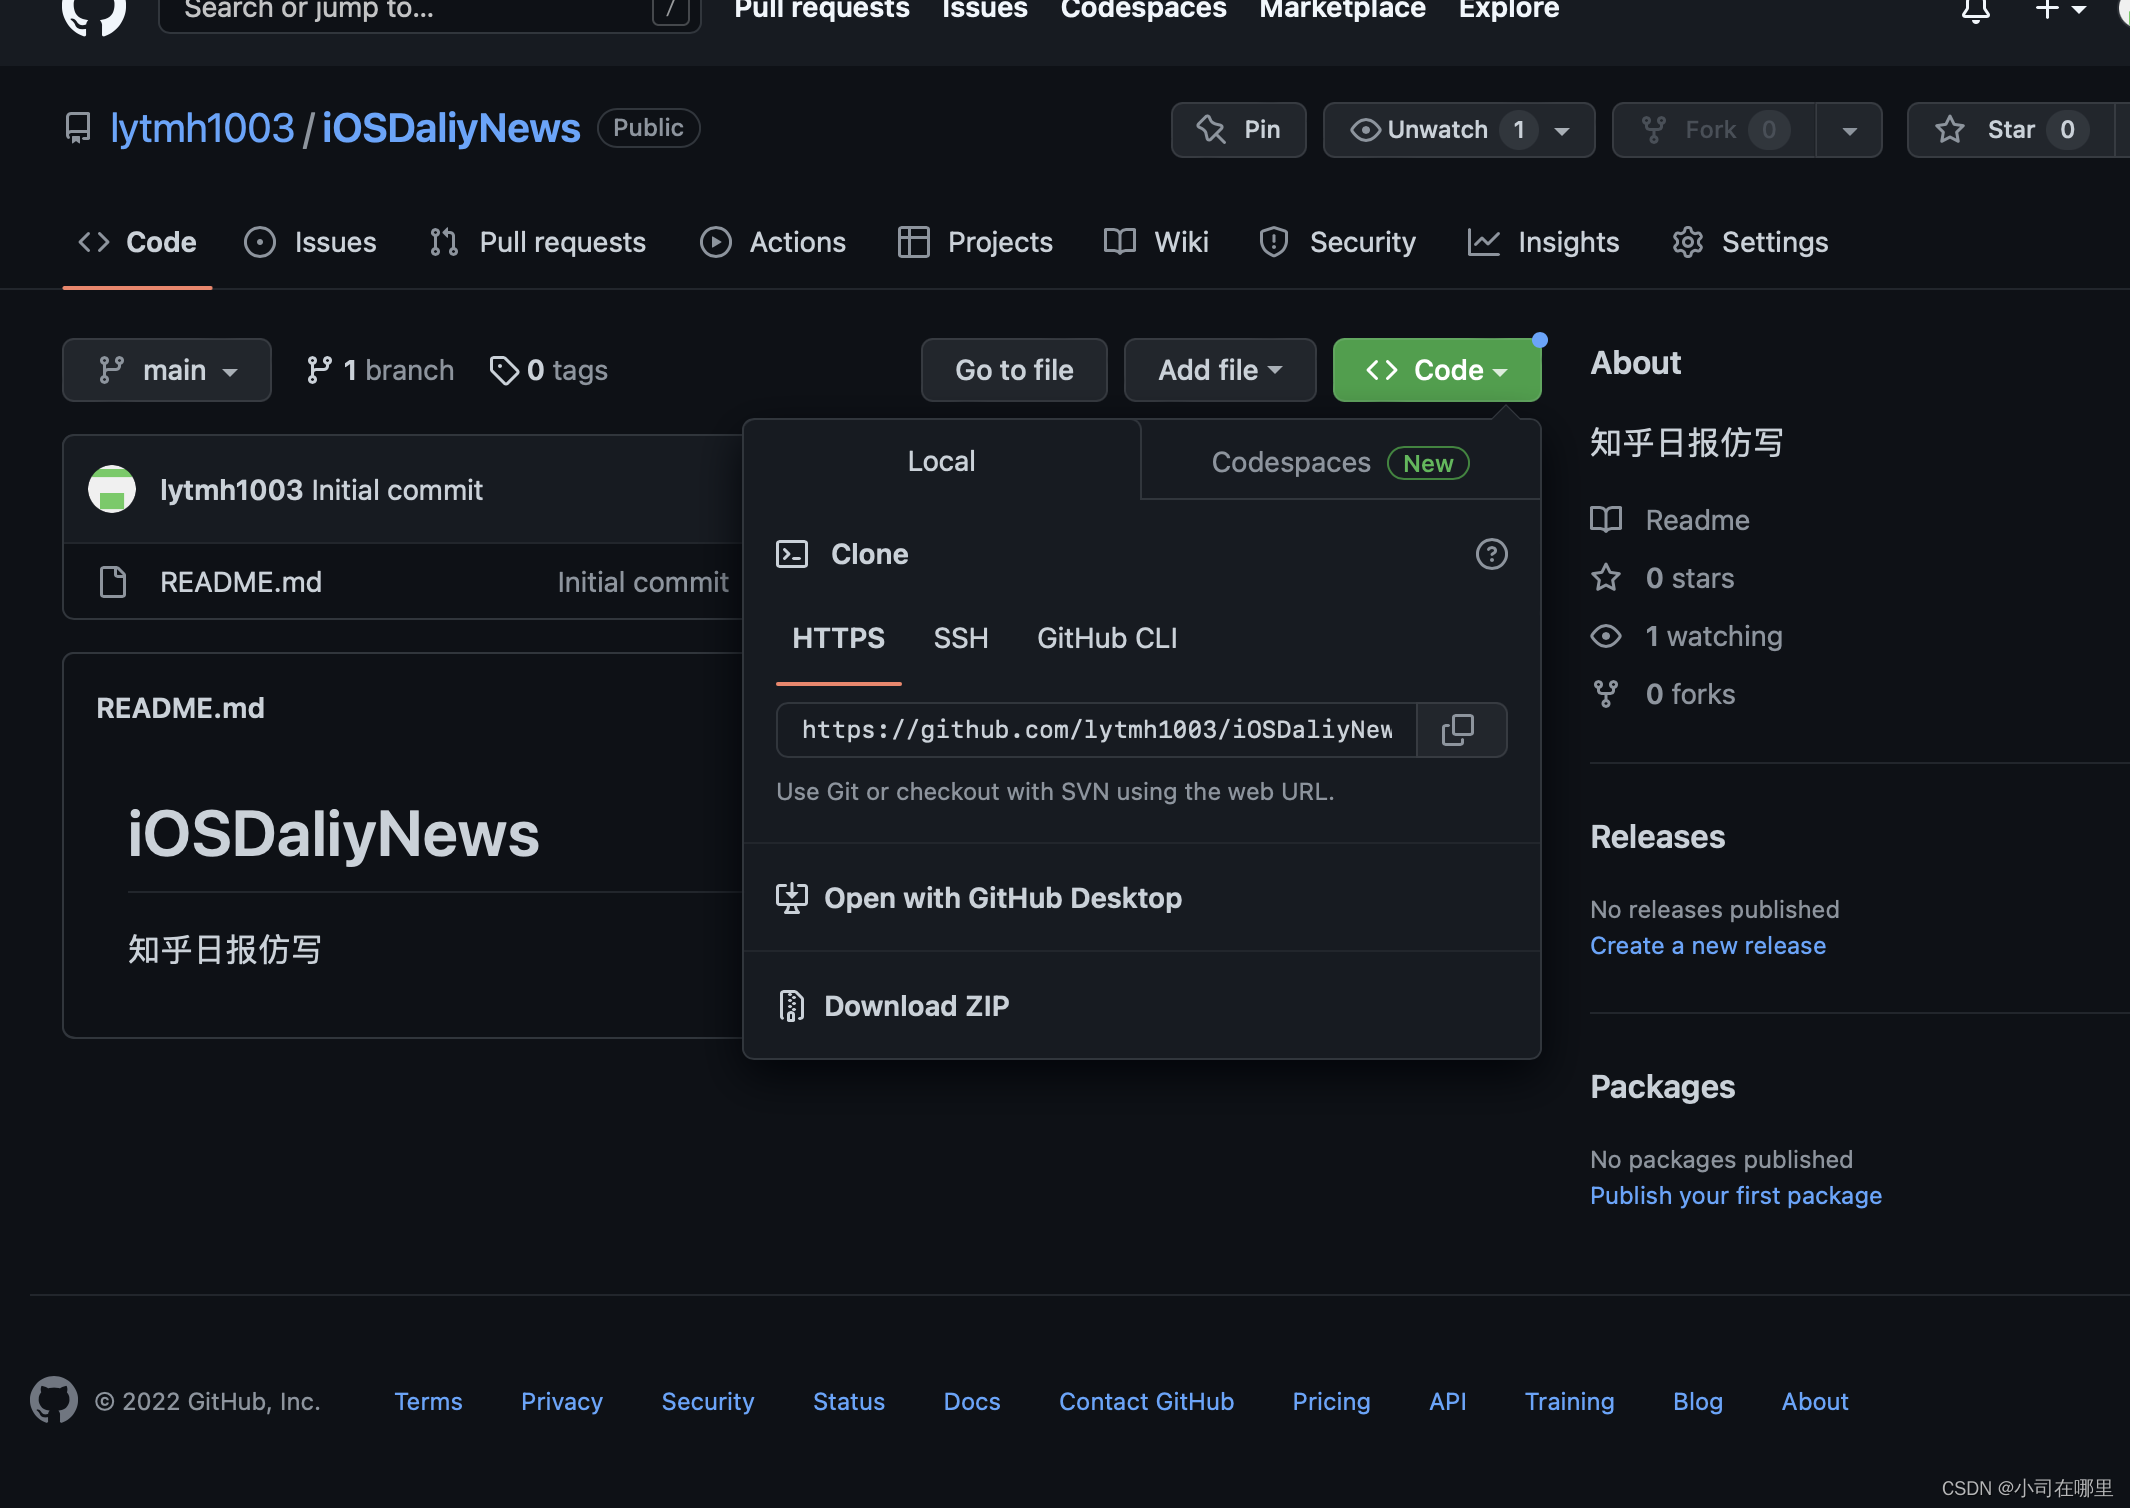Switch to the Code repository tab

[137, 242]
